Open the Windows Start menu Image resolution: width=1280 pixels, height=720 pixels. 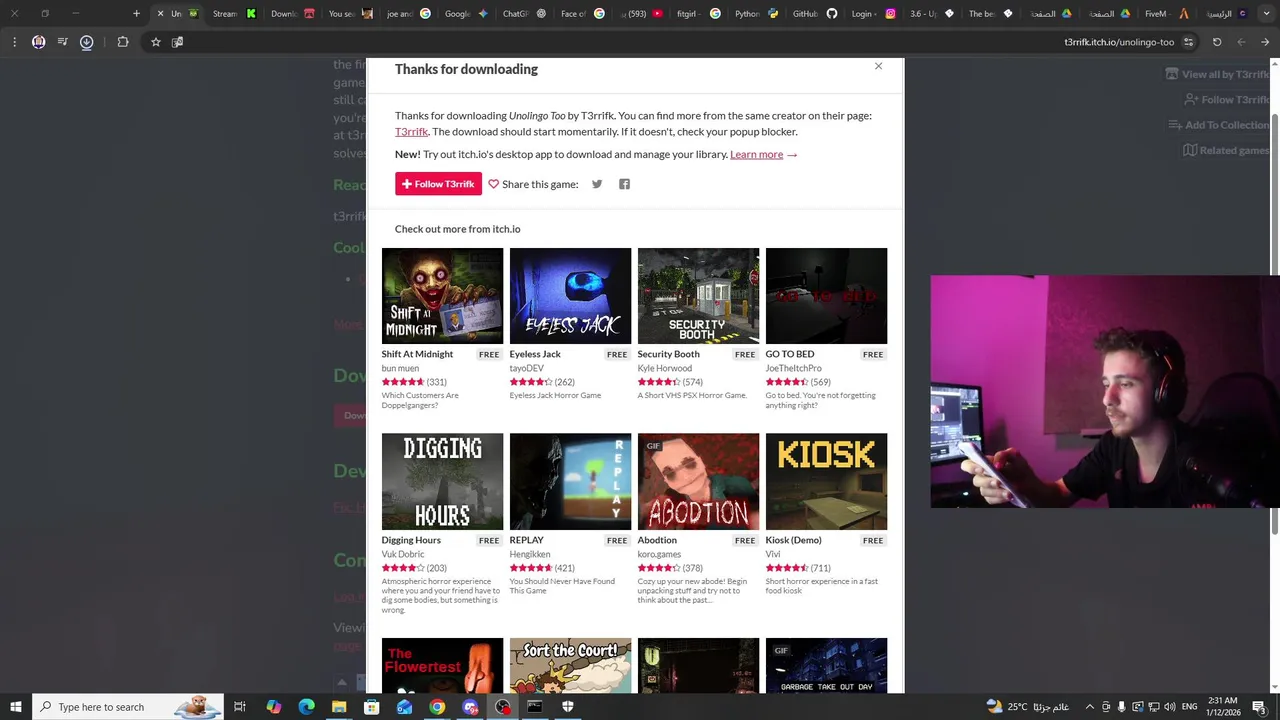(x=15, y=707)
